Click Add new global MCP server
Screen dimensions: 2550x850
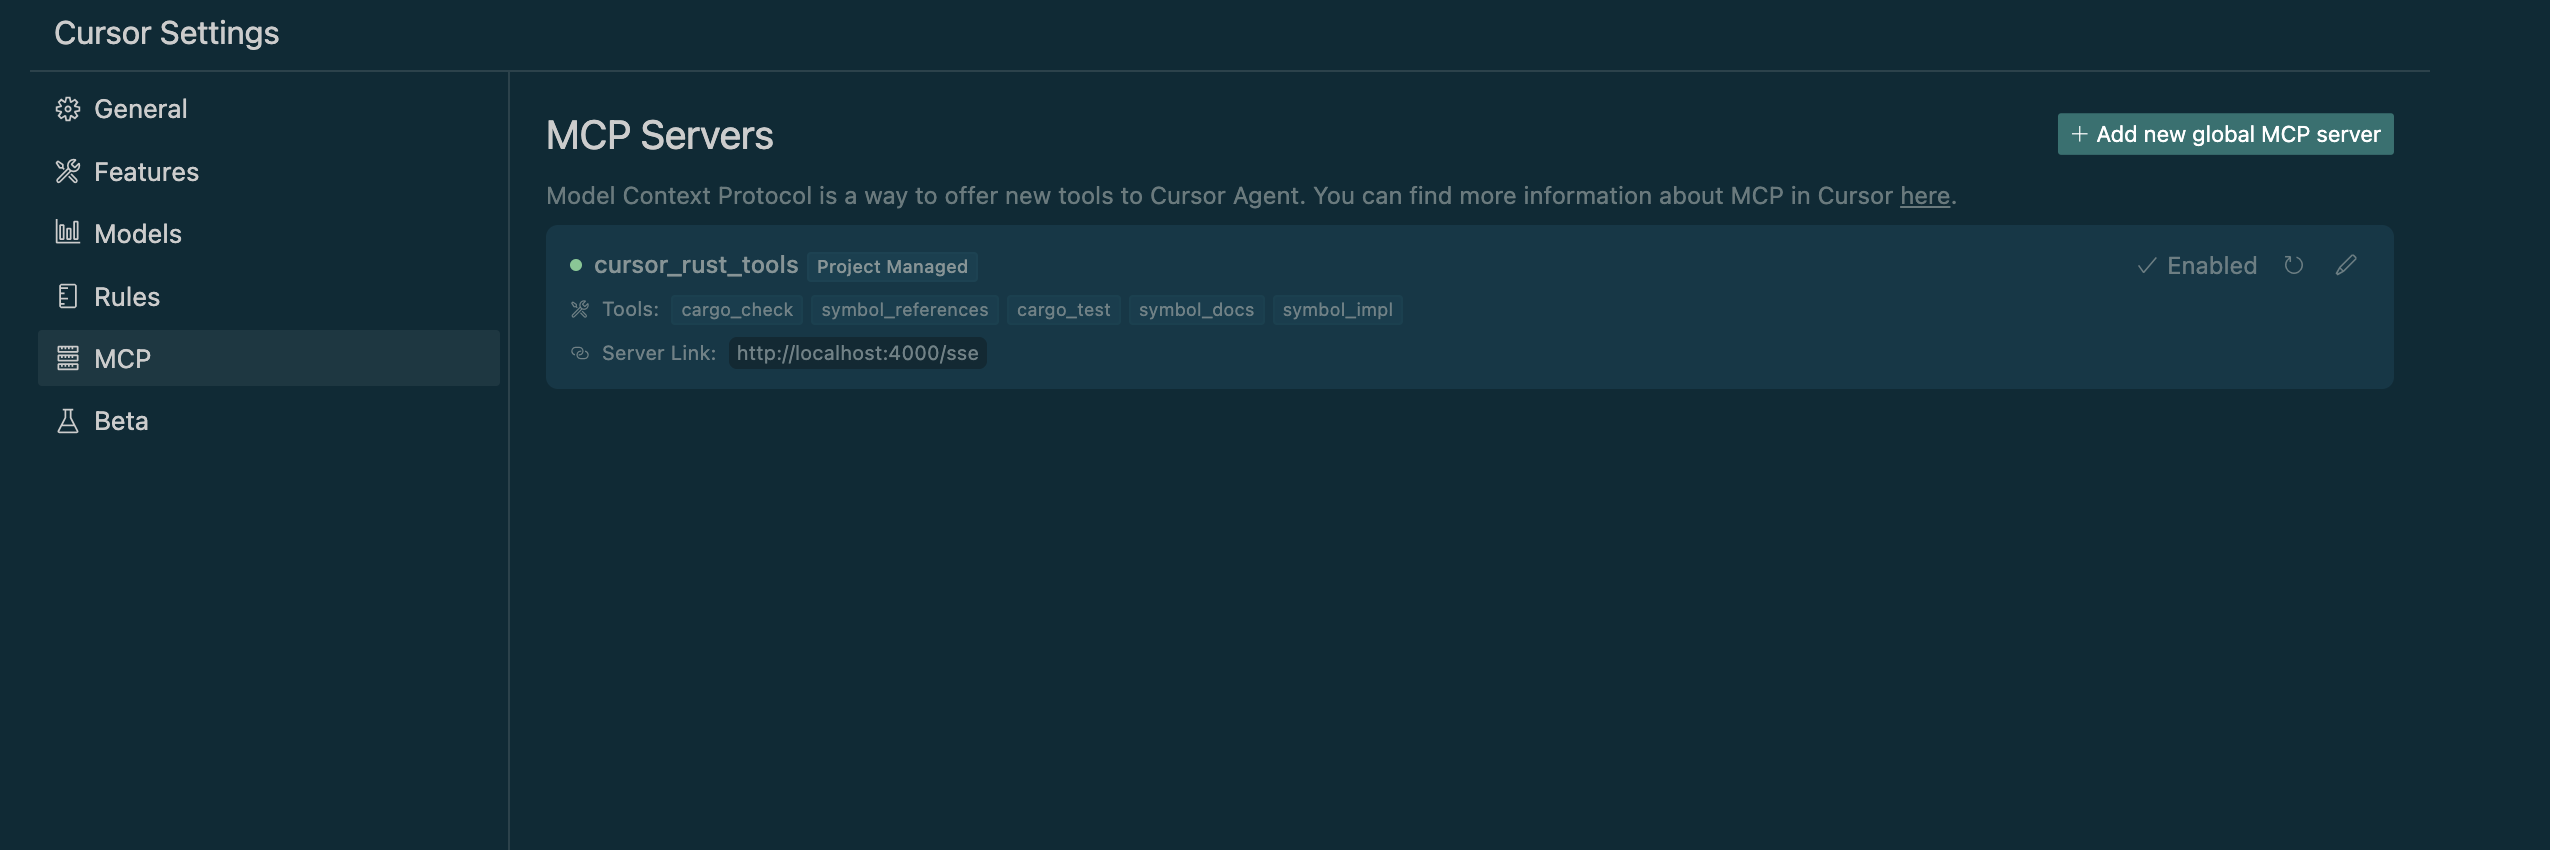[x=2225, y=134]
